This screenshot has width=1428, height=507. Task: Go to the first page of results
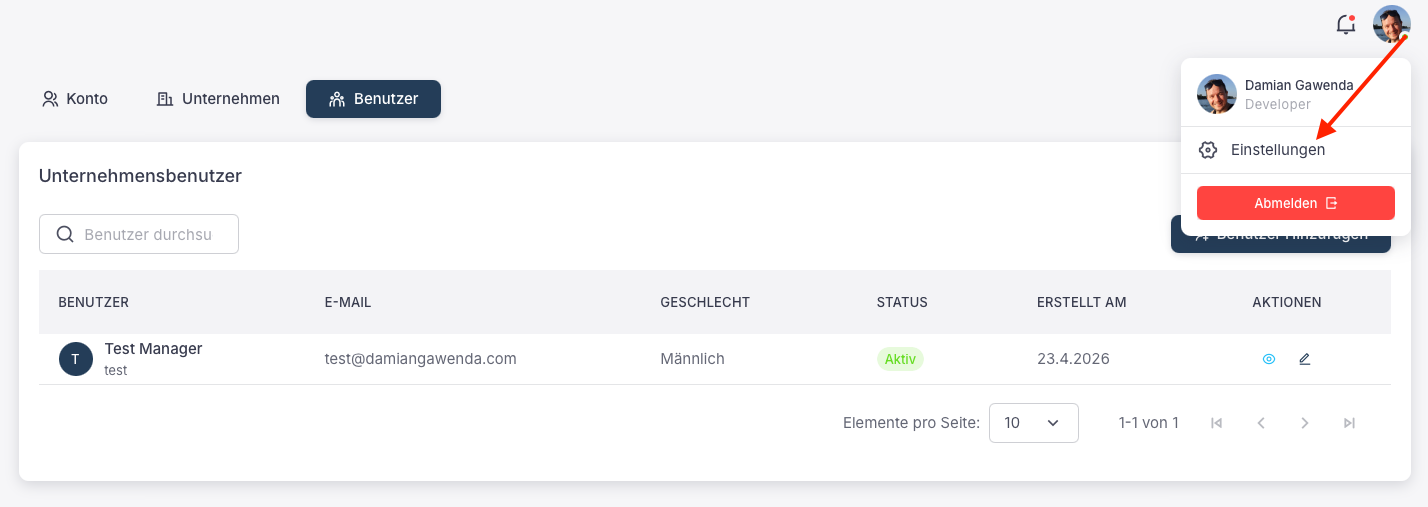(x=1217, y=423)
